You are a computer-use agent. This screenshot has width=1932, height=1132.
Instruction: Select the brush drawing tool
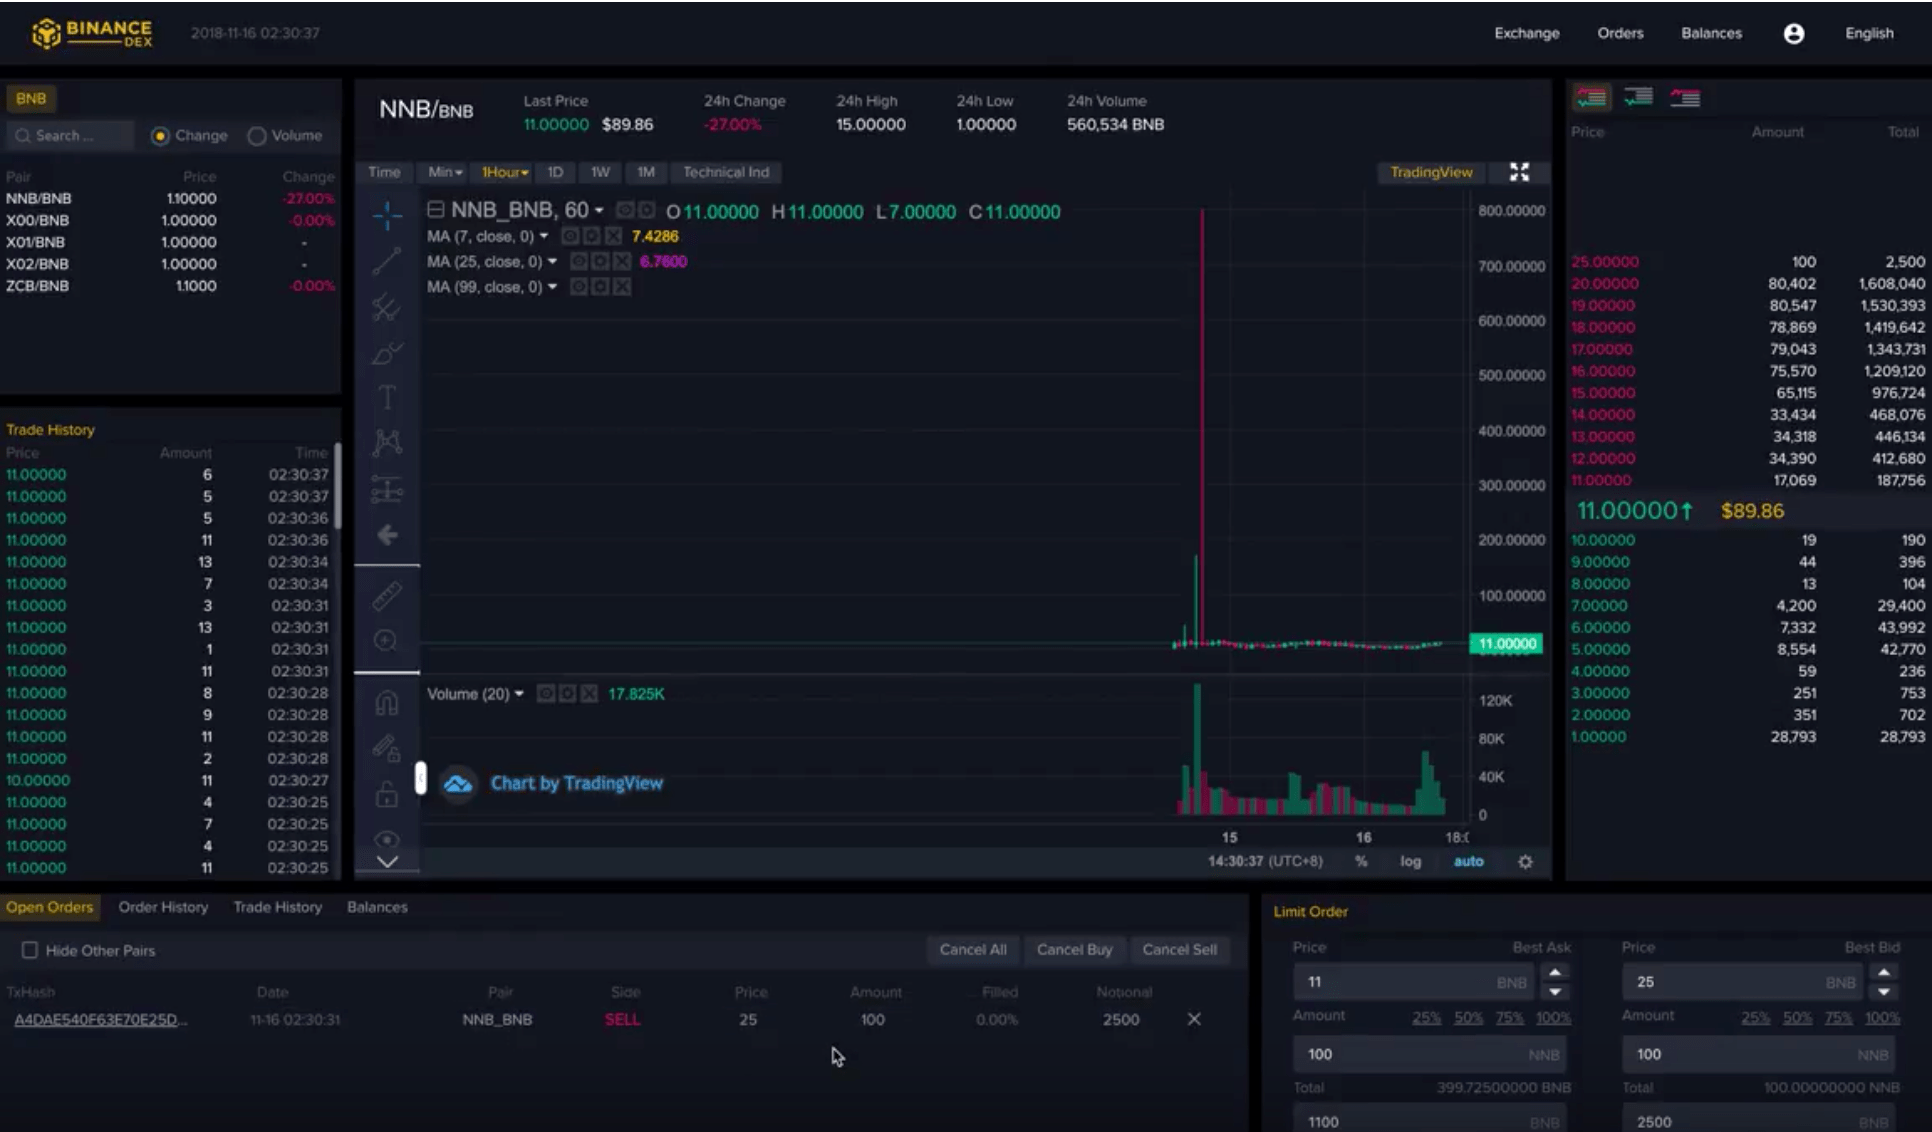[387, 353]
